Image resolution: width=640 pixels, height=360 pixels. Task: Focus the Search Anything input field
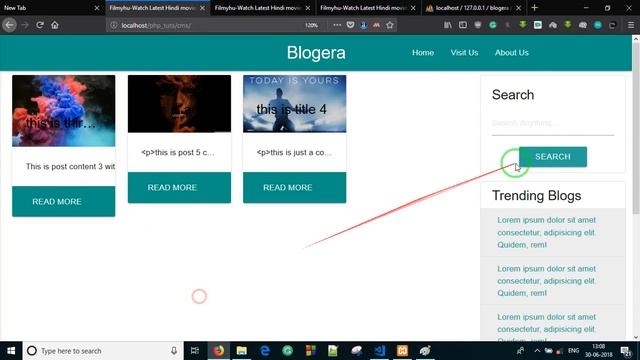pyautogui.click(x=553, y=124)
